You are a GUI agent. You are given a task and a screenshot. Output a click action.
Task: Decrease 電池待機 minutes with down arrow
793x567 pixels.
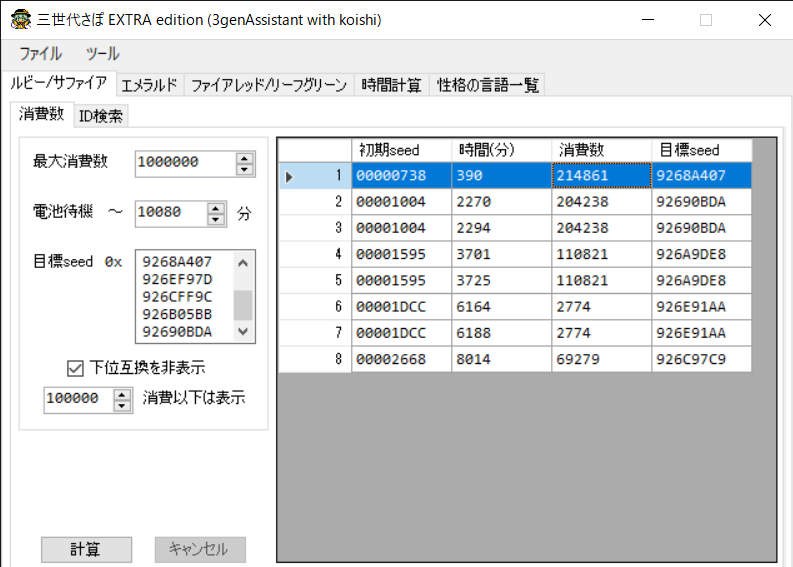(x=216, y=220)
